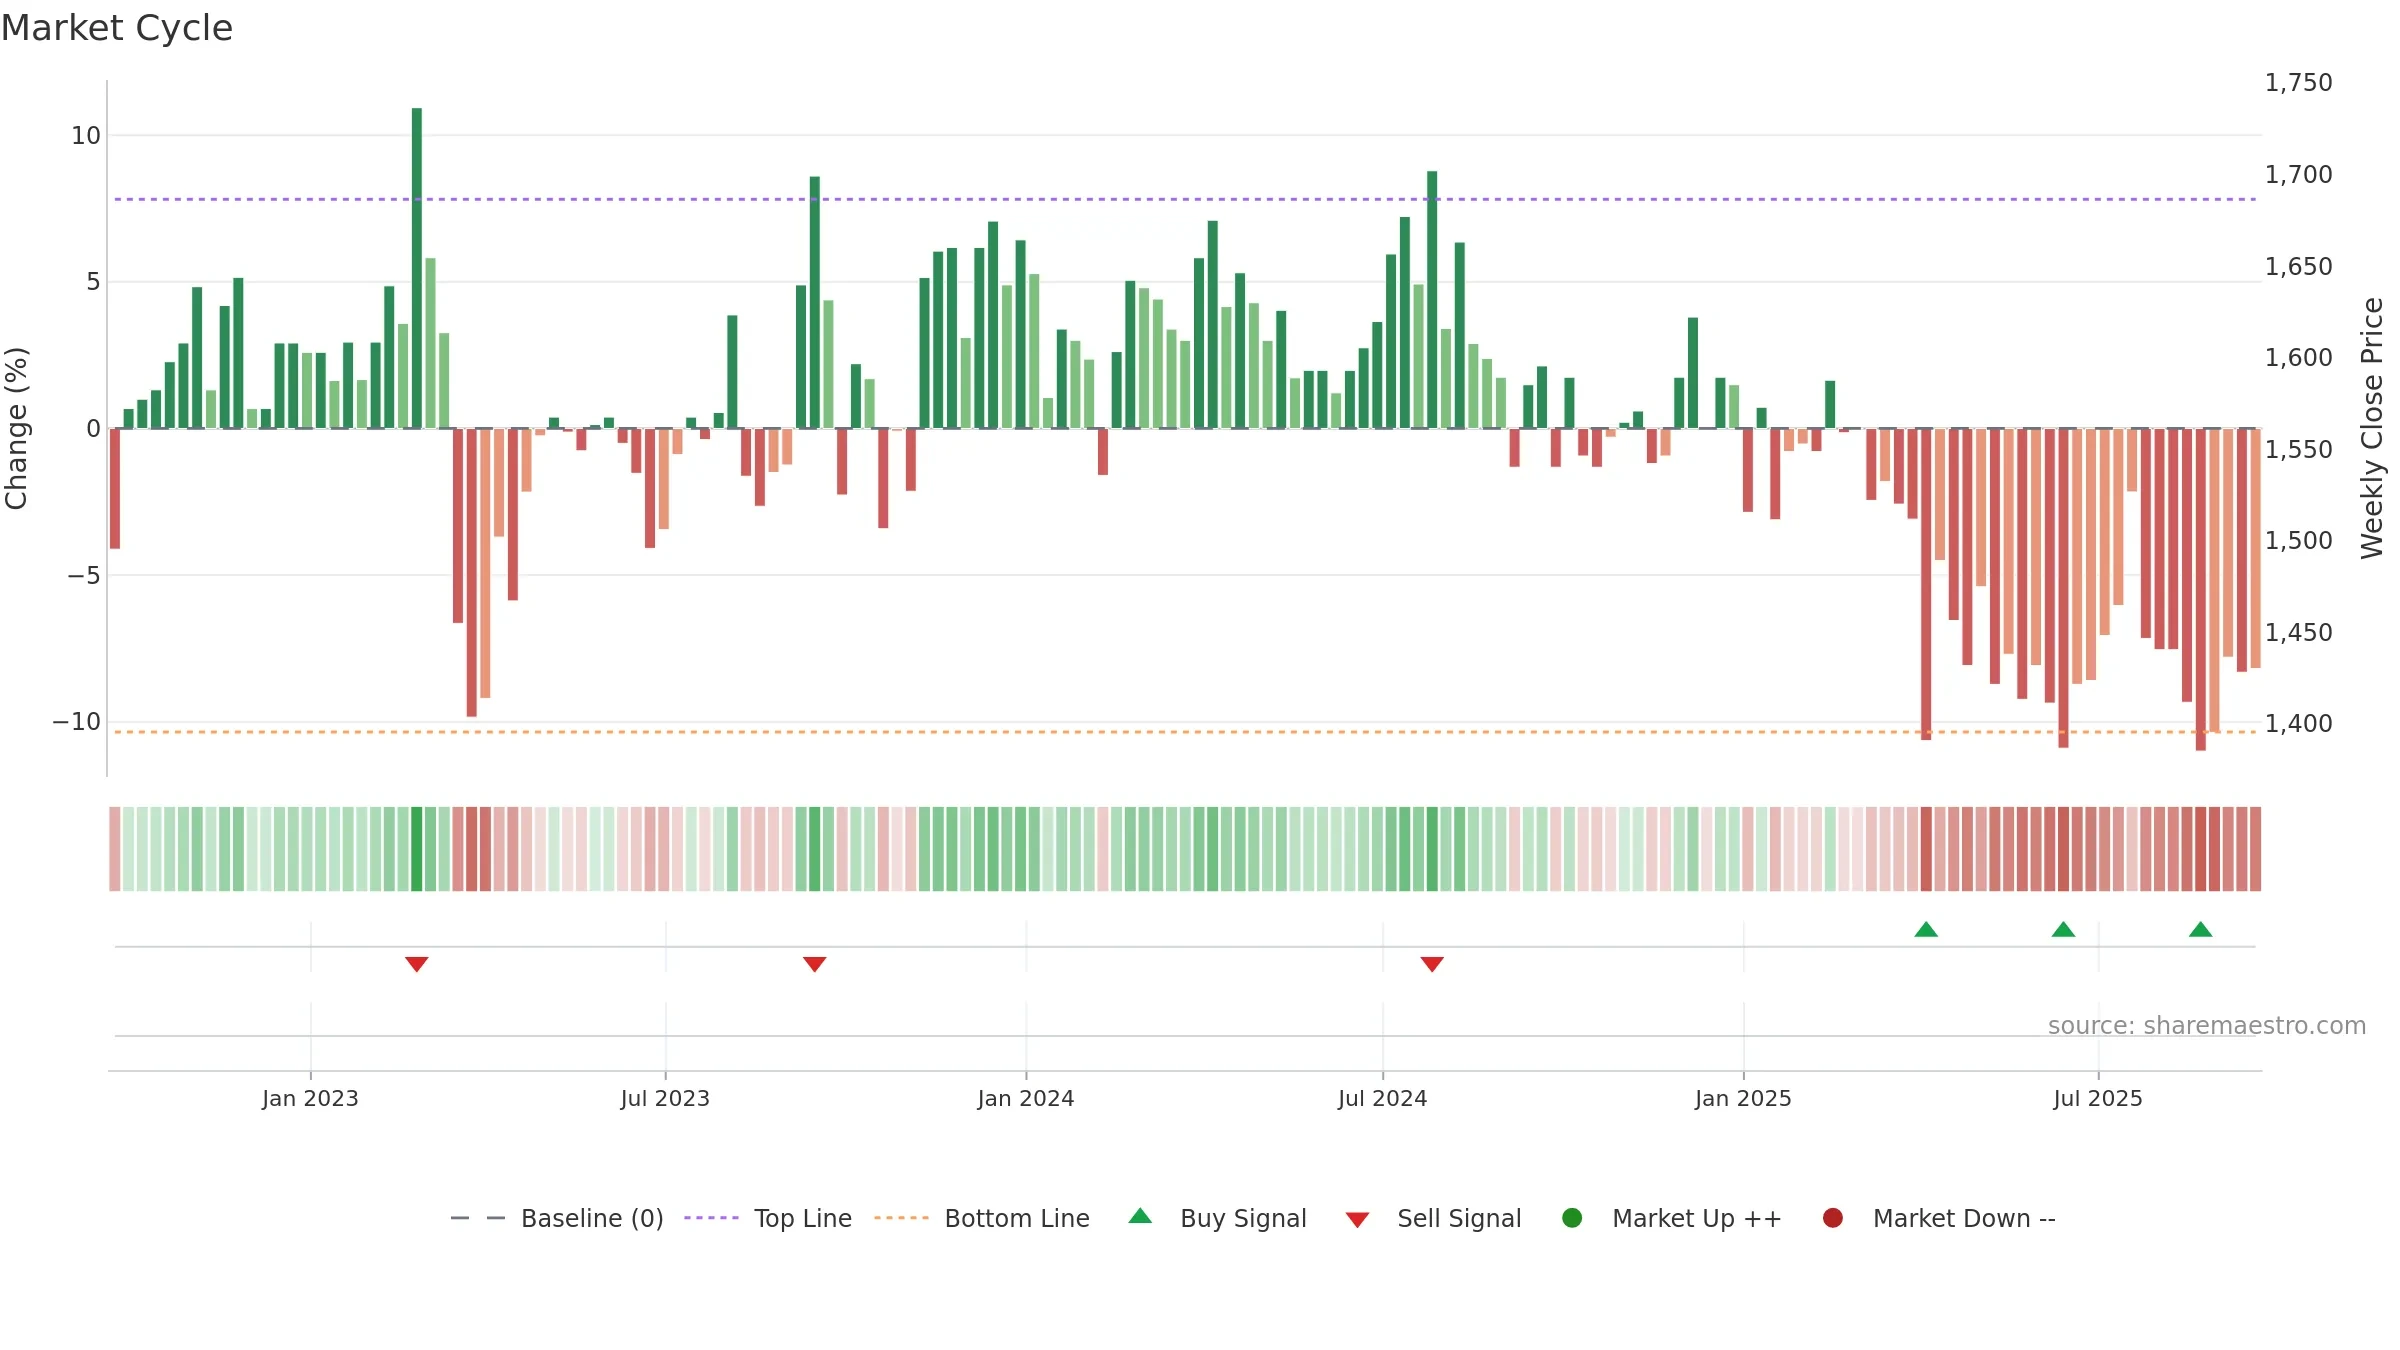Screen dimensions: 2400x1350
Task: Toggle the Bottom Line legend entry
Action: [982, 1218]
